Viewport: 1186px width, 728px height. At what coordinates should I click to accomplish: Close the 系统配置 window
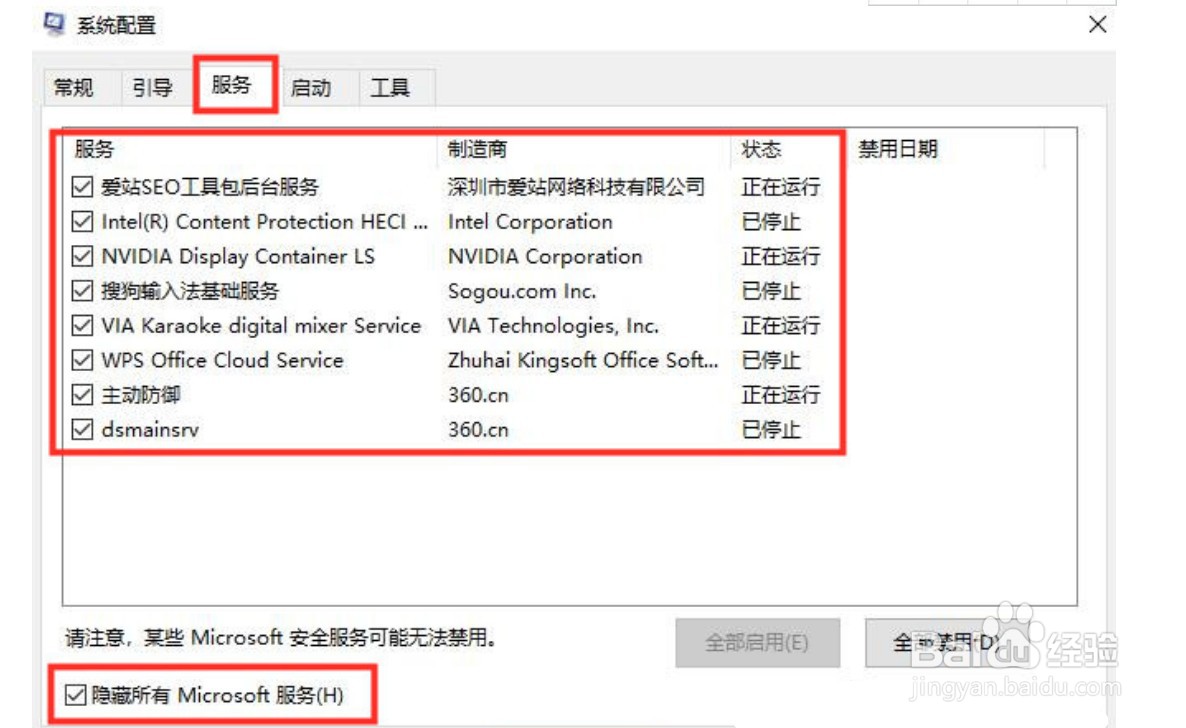(1097, 25)
